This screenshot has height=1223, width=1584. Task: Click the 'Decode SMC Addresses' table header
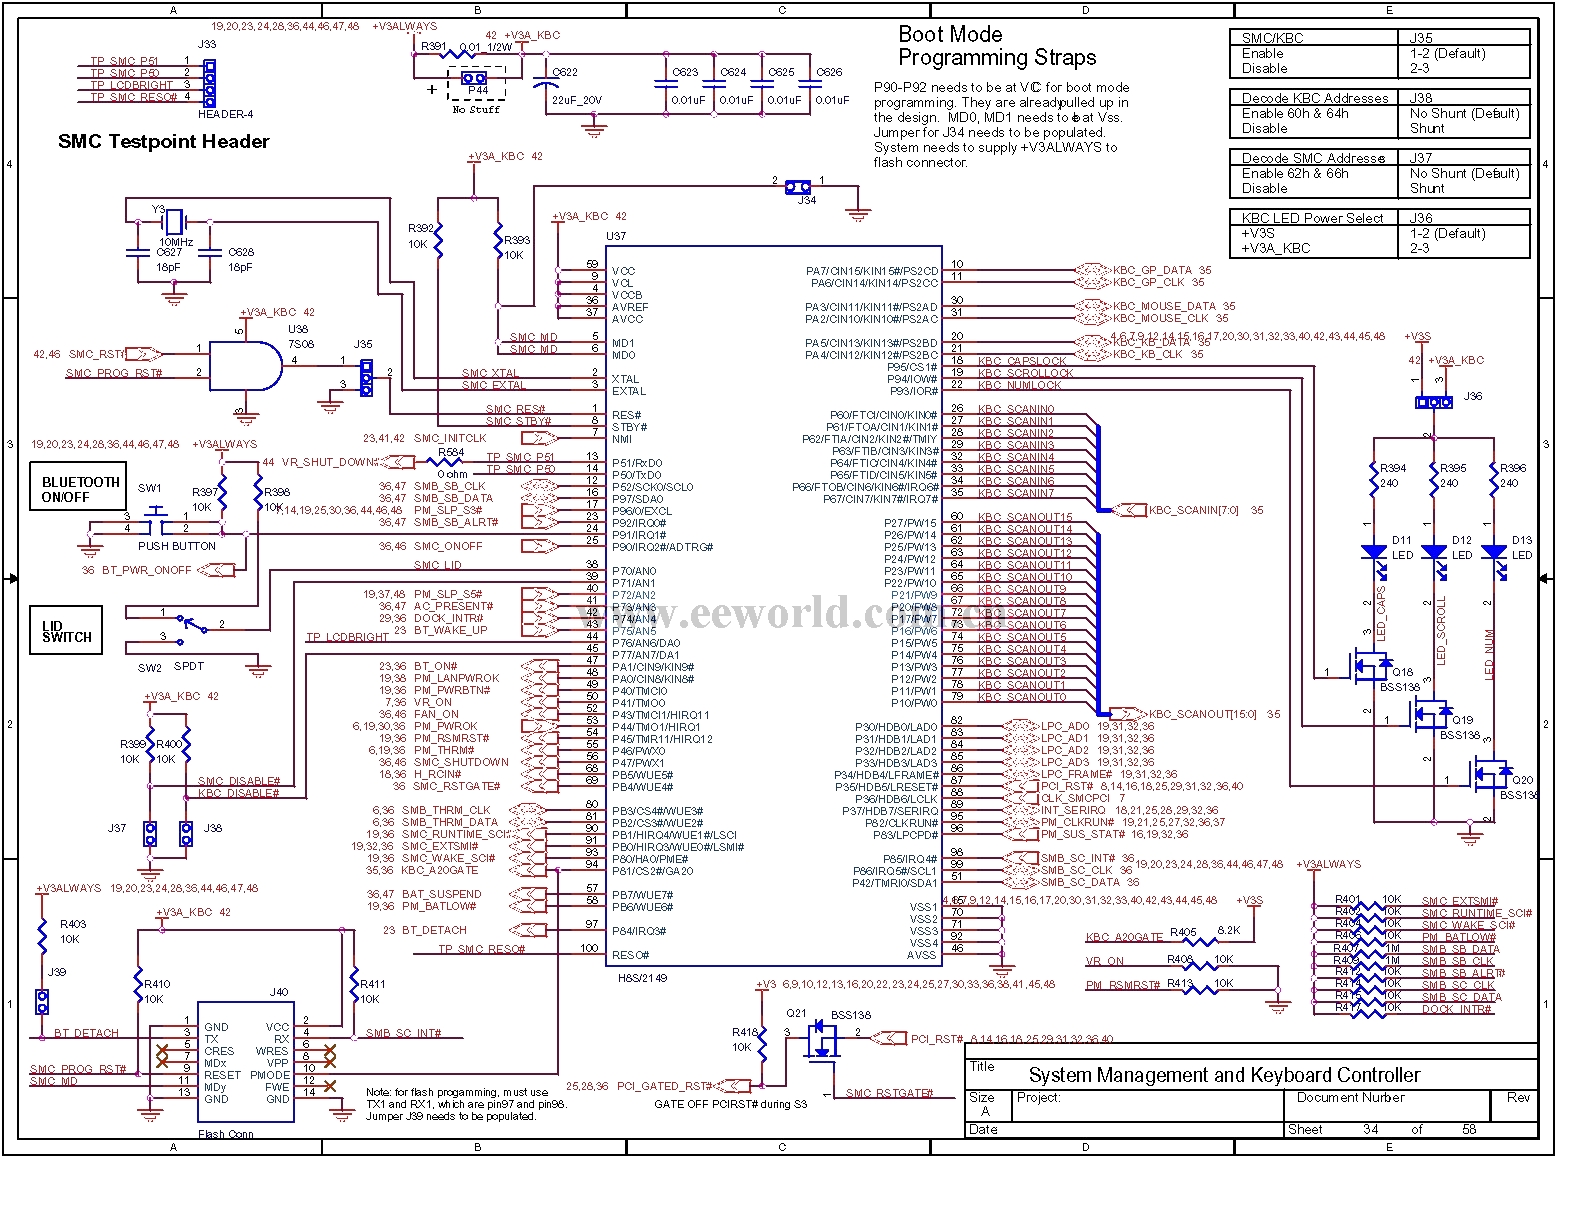click(1313, 158)
